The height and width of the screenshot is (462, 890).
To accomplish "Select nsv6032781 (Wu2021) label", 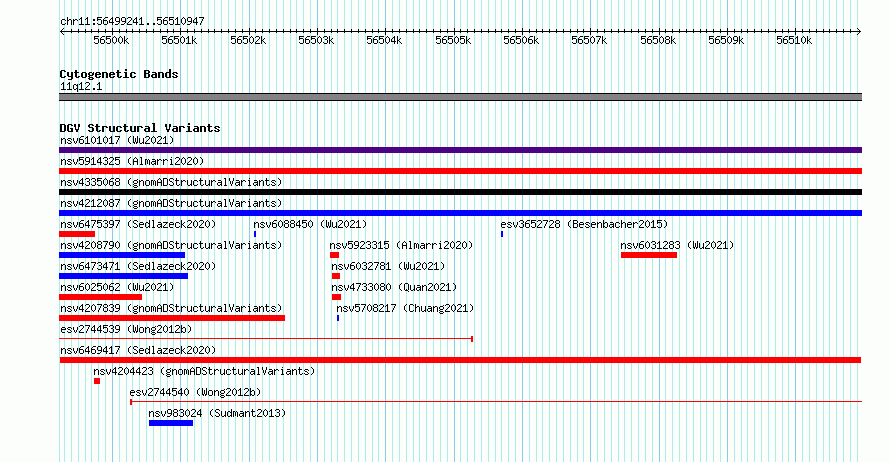I will point(388,266).
